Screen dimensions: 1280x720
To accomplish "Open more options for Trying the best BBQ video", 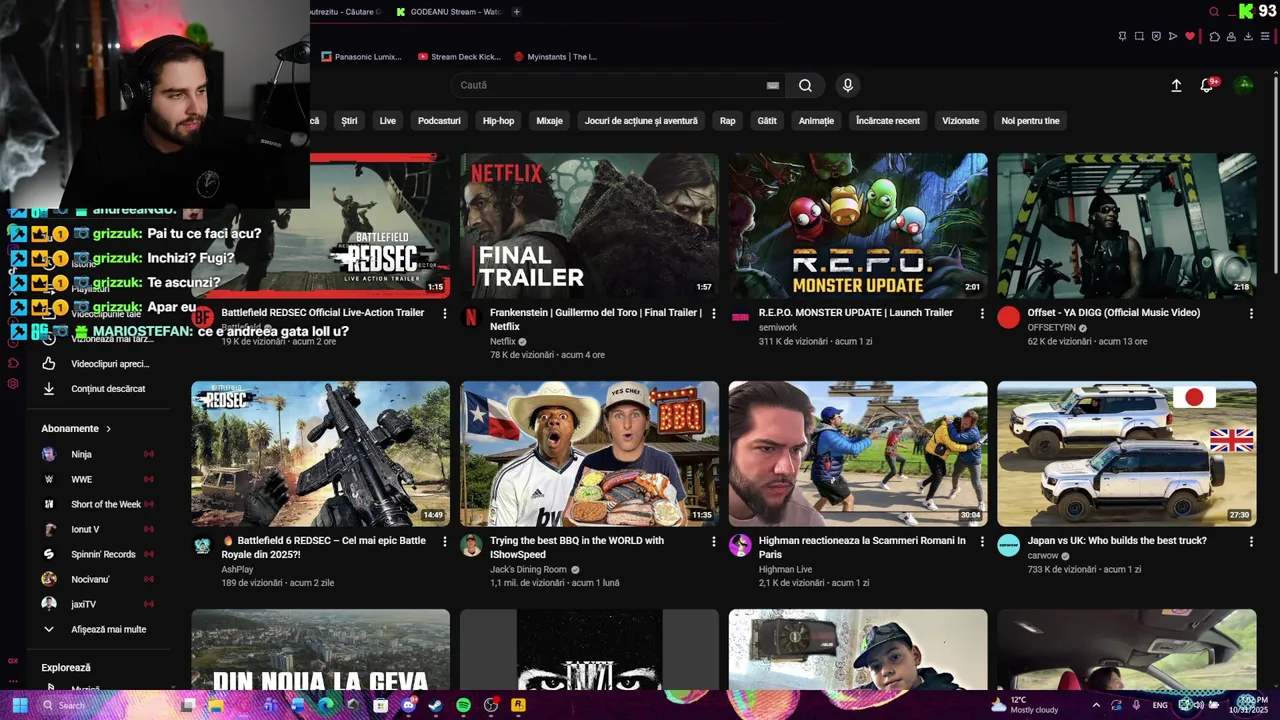I will pos(714,541).
